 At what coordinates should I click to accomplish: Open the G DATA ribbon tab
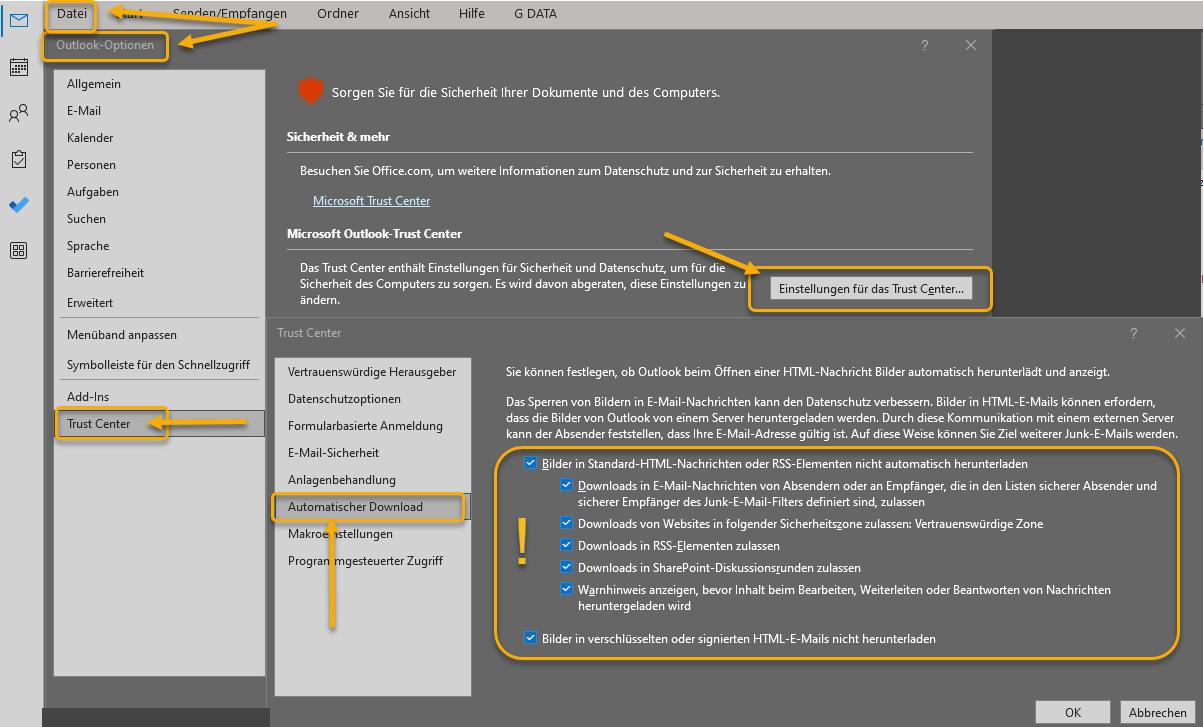click(536, 14)
